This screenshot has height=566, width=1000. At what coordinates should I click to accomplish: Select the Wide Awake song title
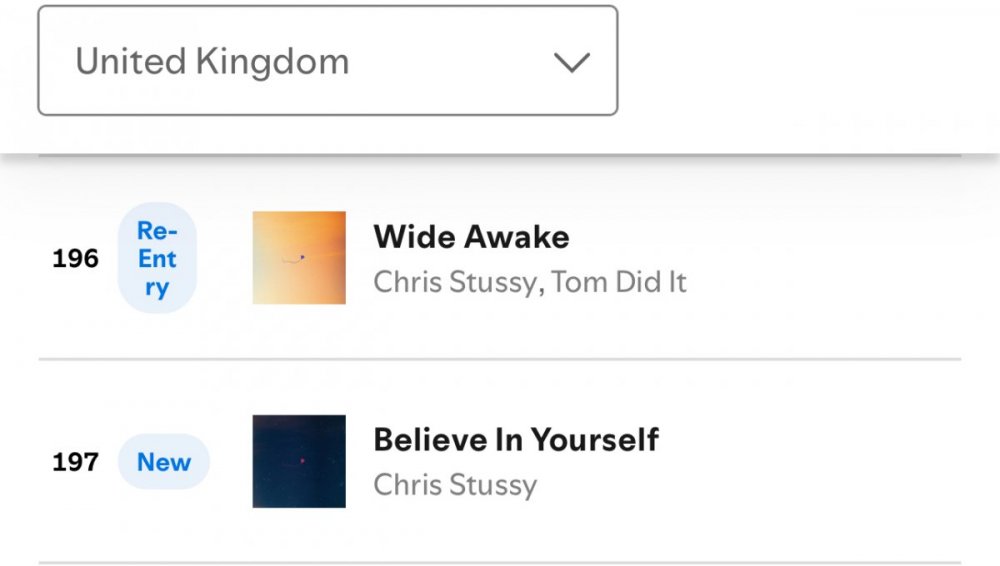(x=471, y=237)
